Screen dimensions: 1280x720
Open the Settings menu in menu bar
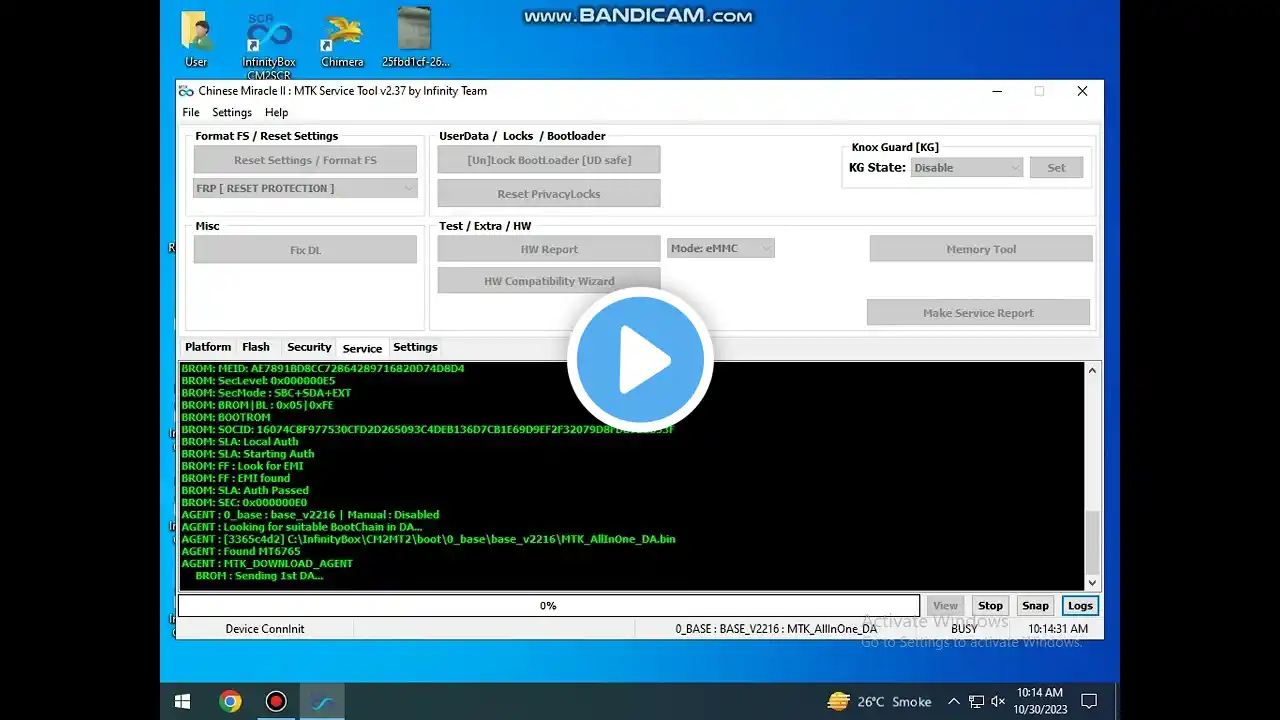[232, 113]
